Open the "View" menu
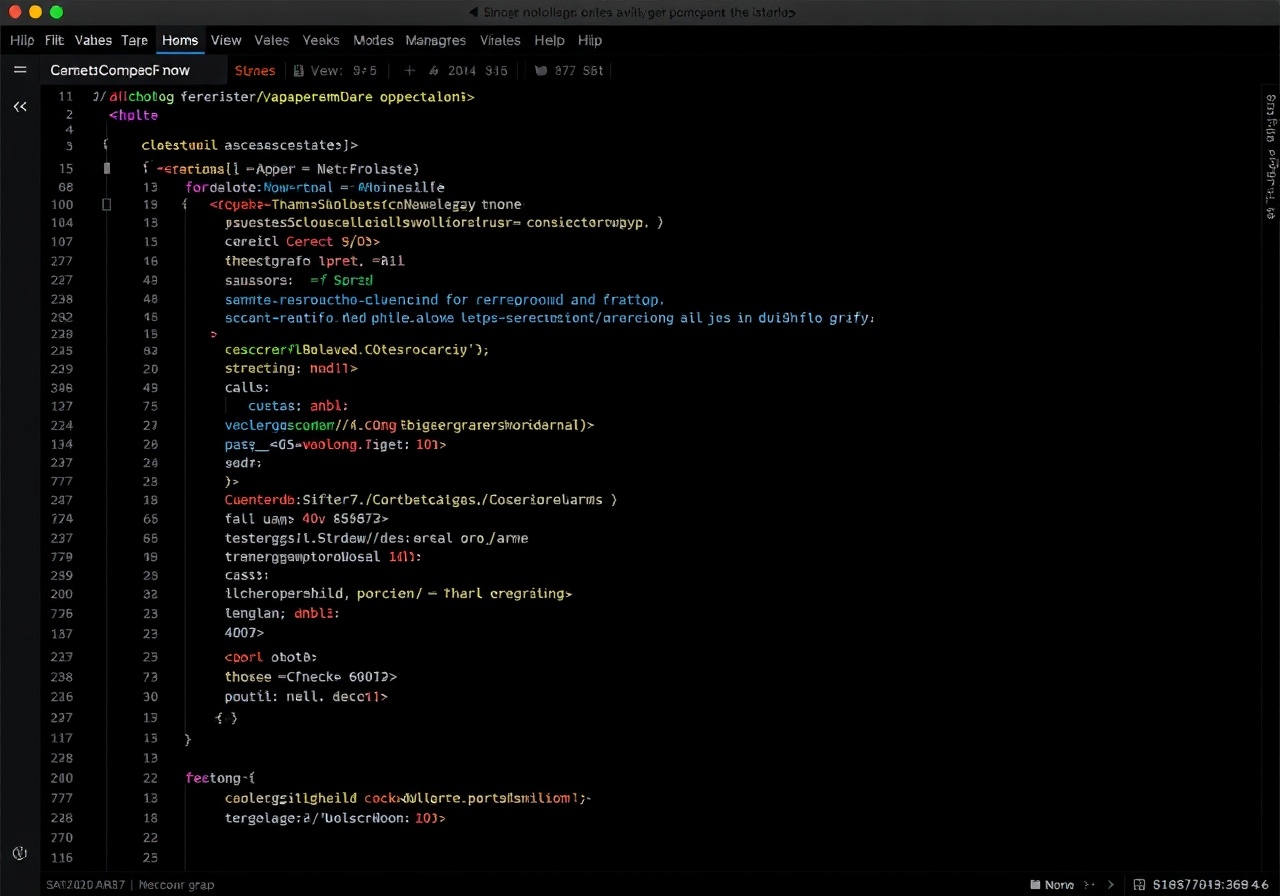This screenshot has width=1280, height=896. 226,41
